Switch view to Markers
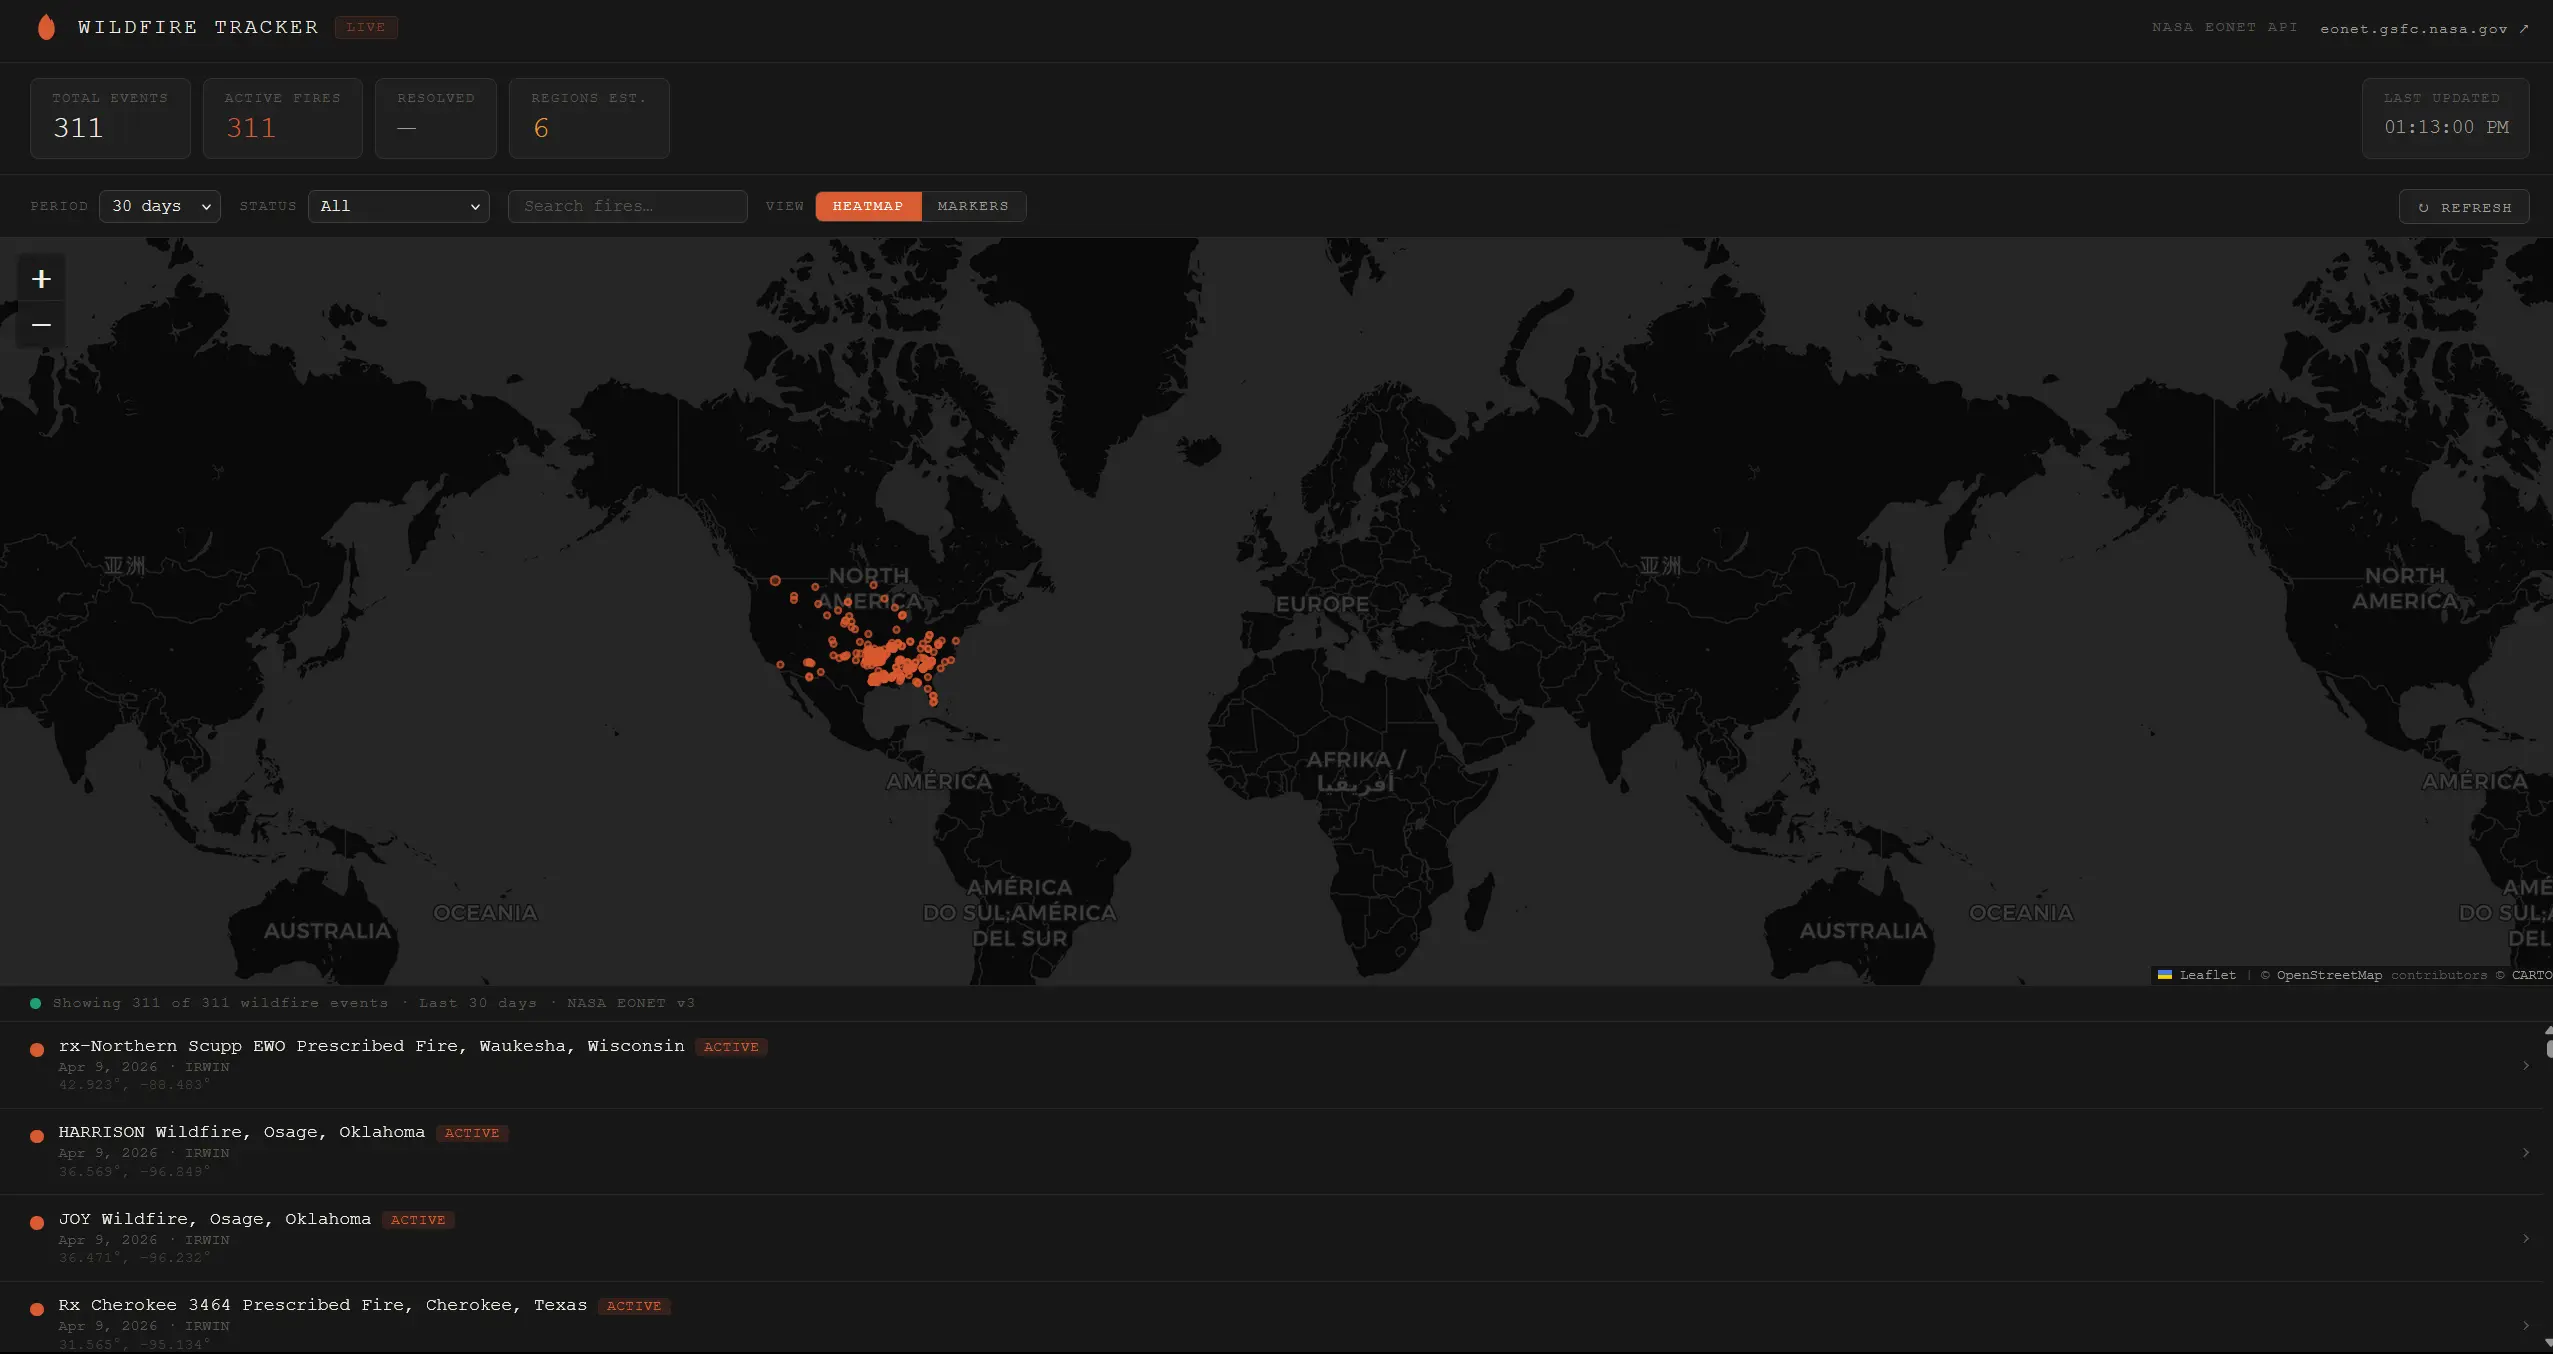The image size is (2553, 1354). coord(973,206)
